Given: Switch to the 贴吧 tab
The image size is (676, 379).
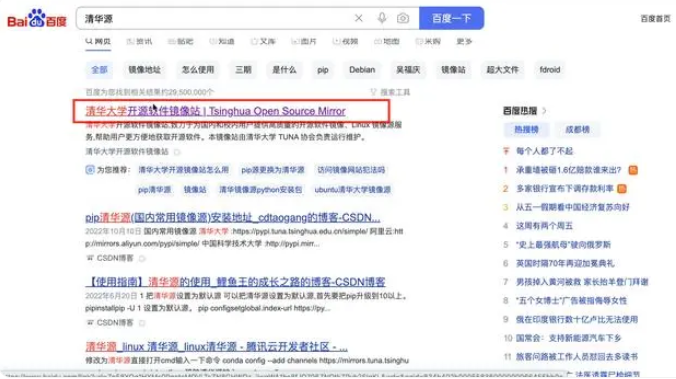Looking at the screenshot, I should coord(181,41).
